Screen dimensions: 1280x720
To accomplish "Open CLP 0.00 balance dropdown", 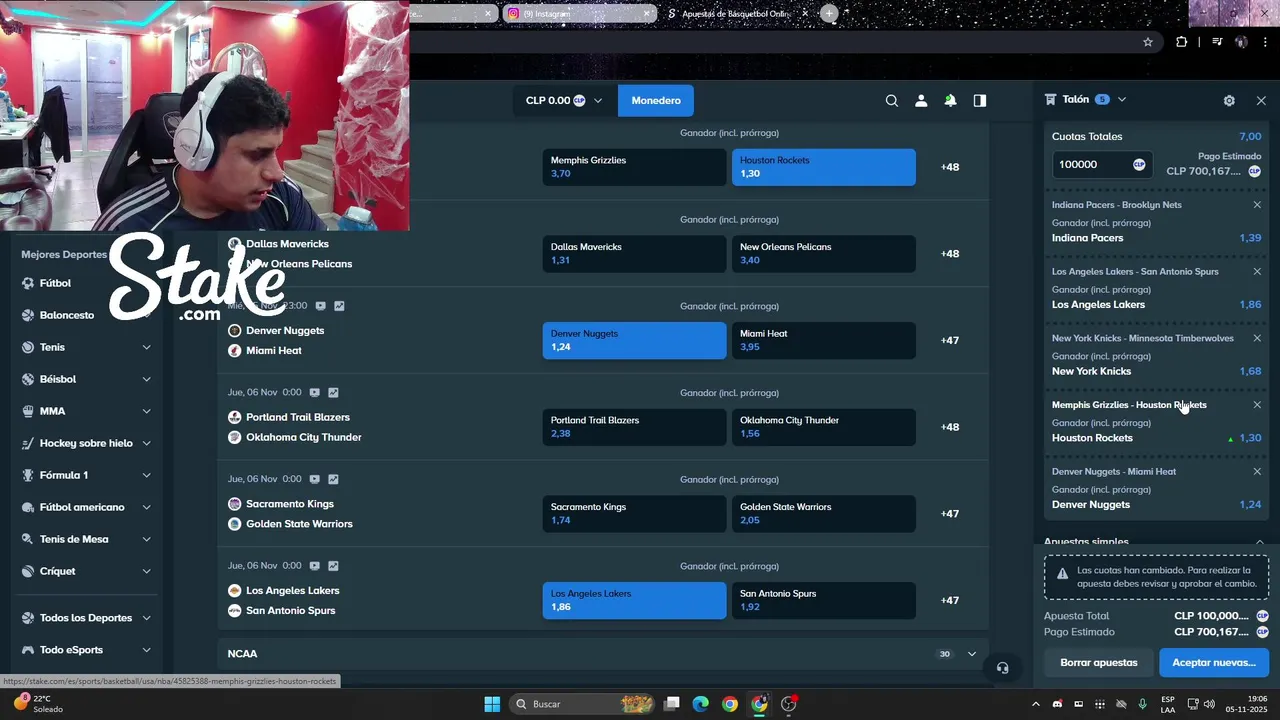I will click(565, 100).
